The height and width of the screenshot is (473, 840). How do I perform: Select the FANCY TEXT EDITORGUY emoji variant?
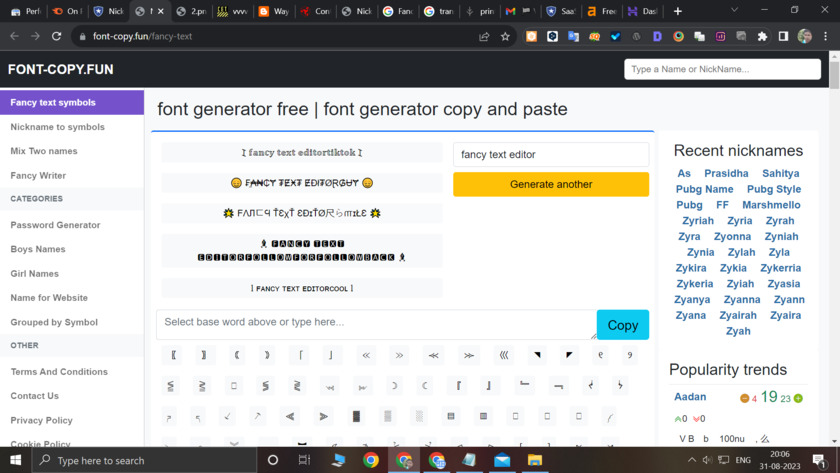coord(302,183)
